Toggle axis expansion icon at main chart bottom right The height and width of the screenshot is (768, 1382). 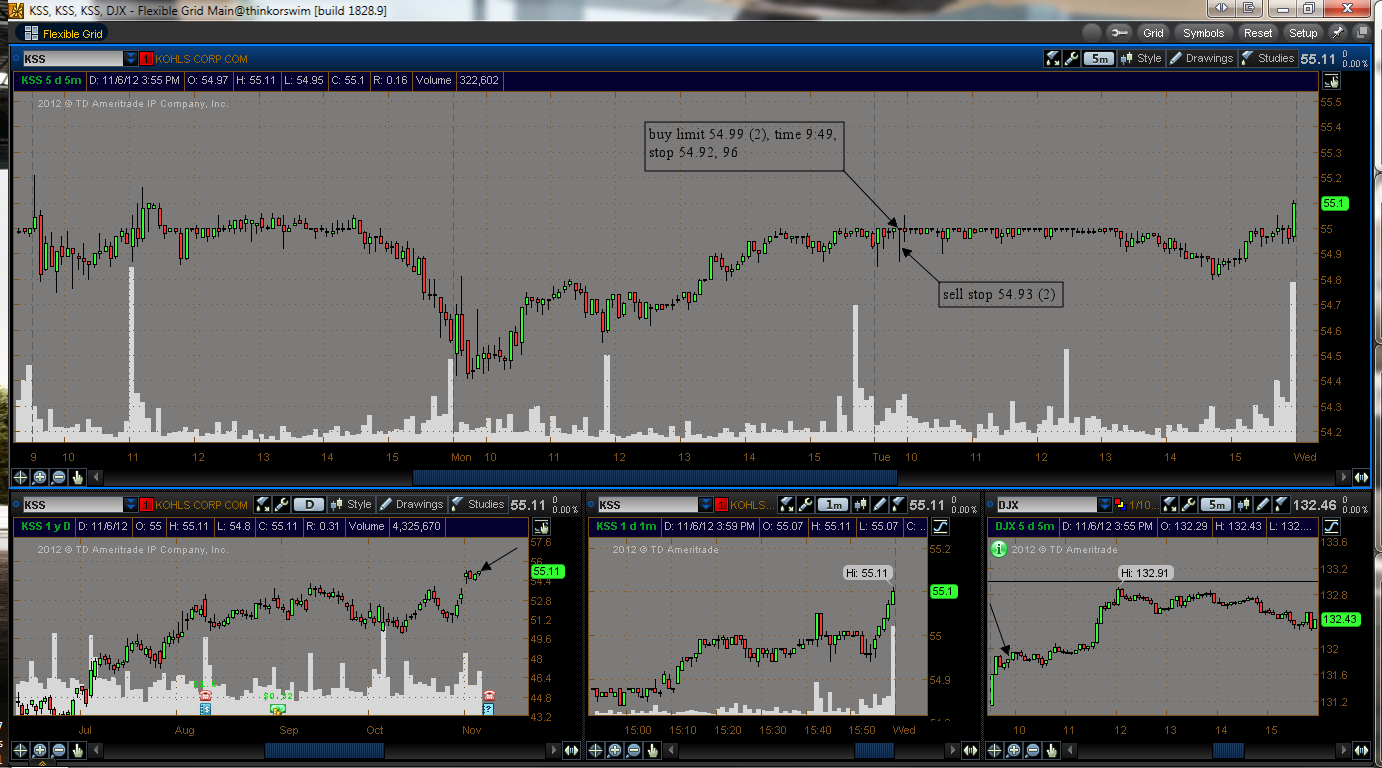[1361, 477]
